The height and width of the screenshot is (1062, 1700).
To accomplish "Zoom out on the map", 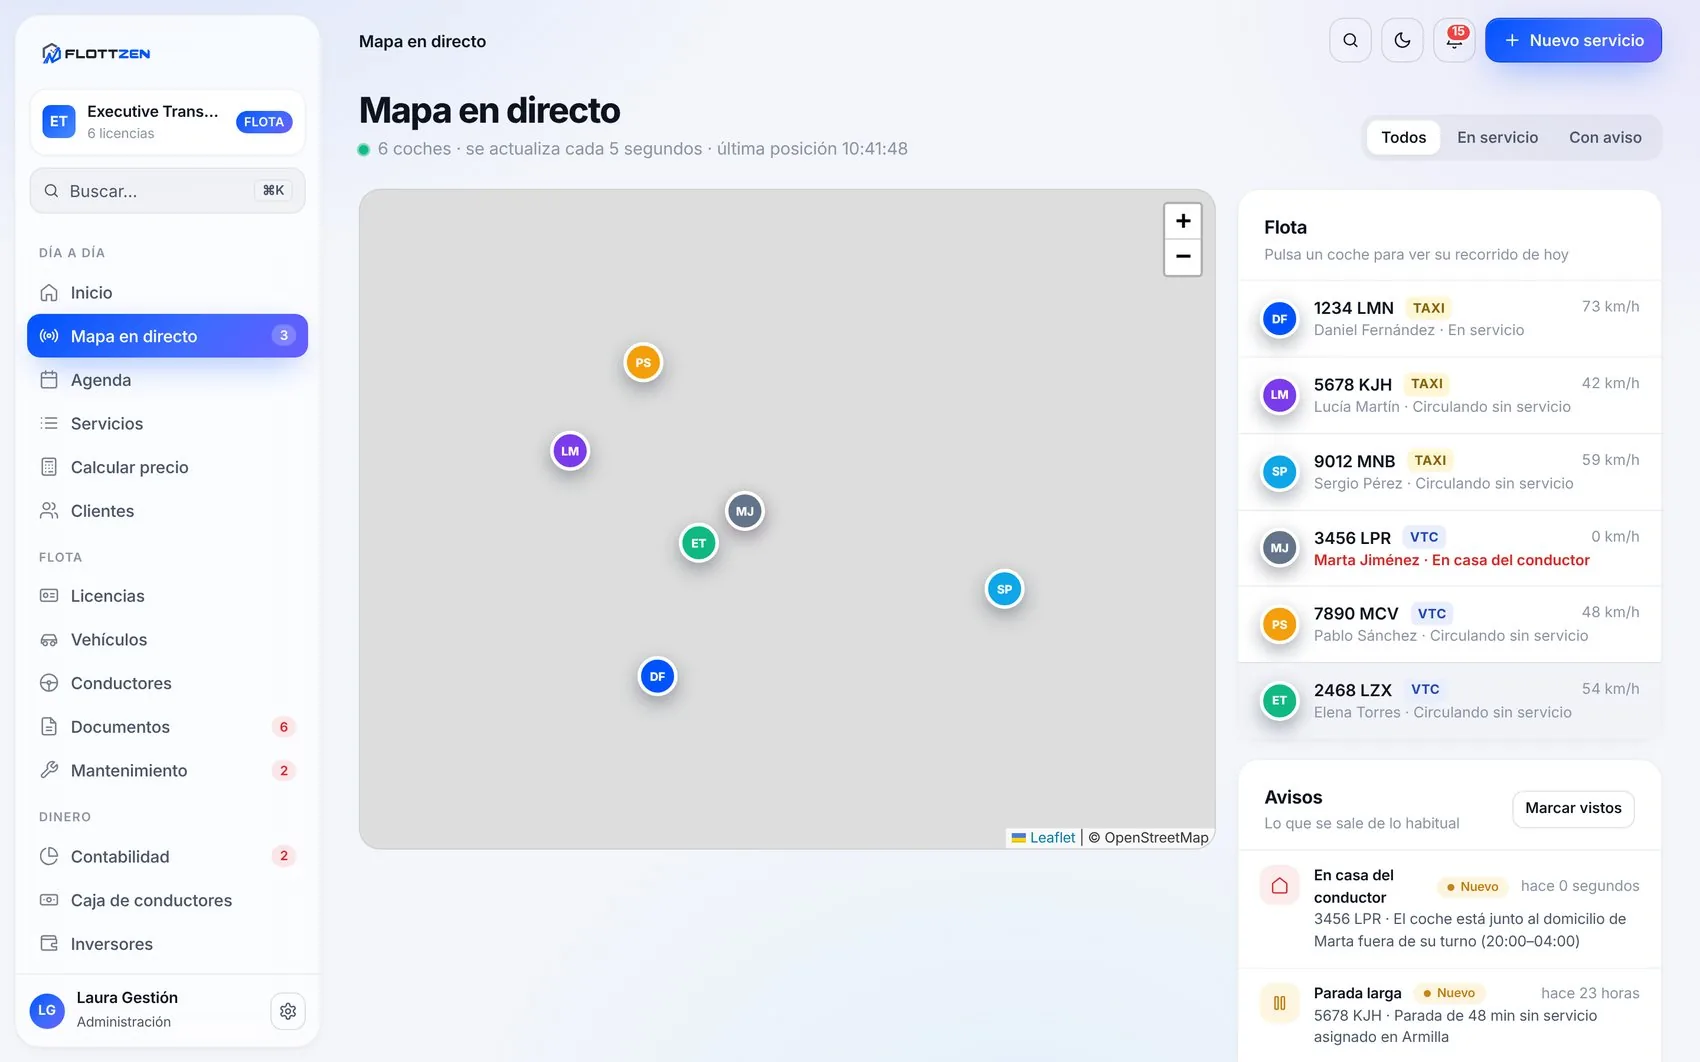I will (x=1183, y=257).
